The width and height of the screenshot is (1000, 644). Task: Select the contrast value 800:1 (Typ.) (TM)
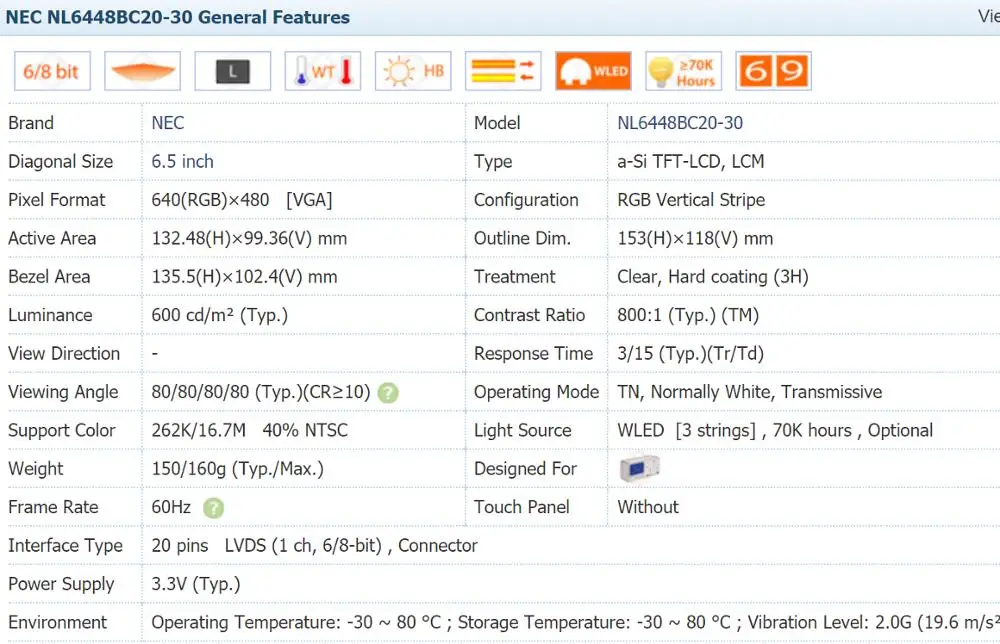(688, 315)
